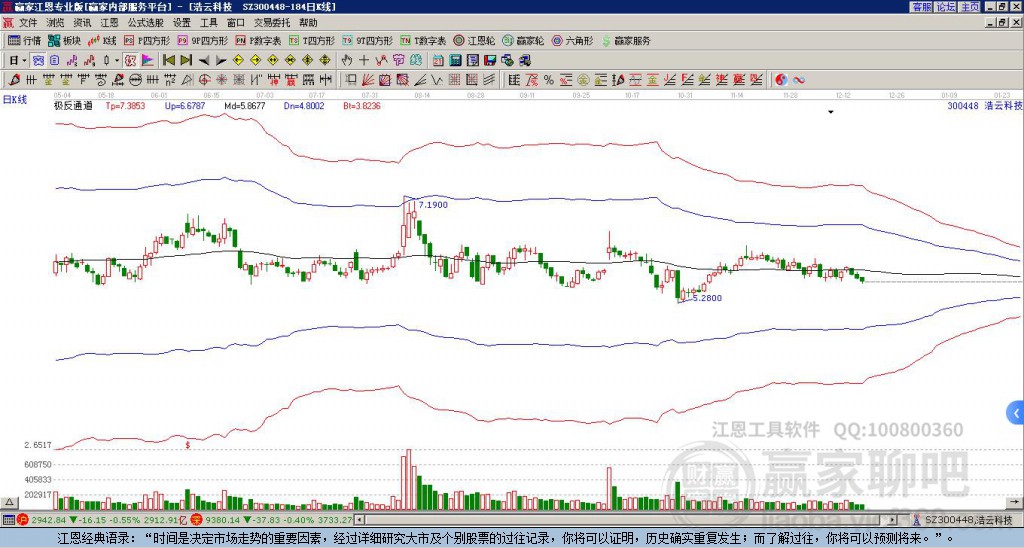Open the 板块 sector view
Viewport: 1024px width, 548px height.
[64, 40]
